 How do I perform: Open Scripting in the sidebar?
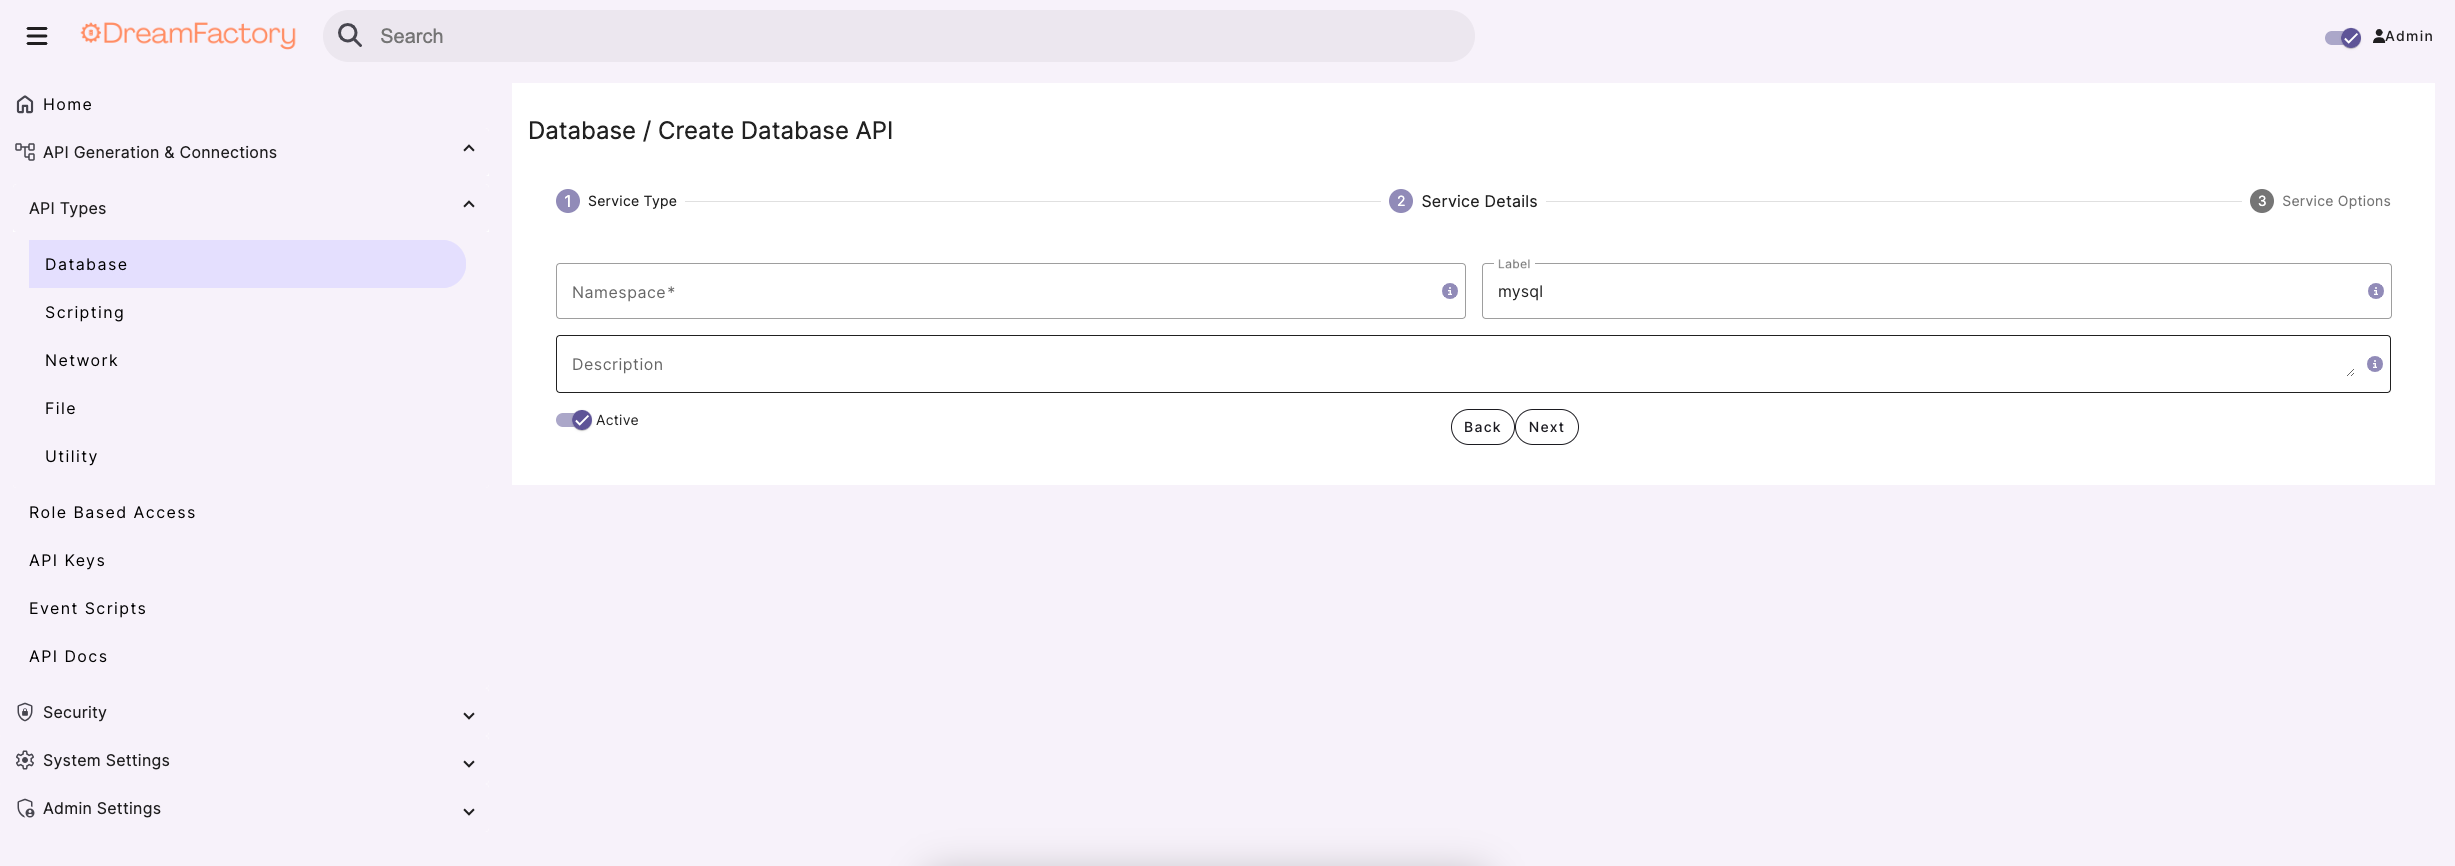click(x=85, y=312)
